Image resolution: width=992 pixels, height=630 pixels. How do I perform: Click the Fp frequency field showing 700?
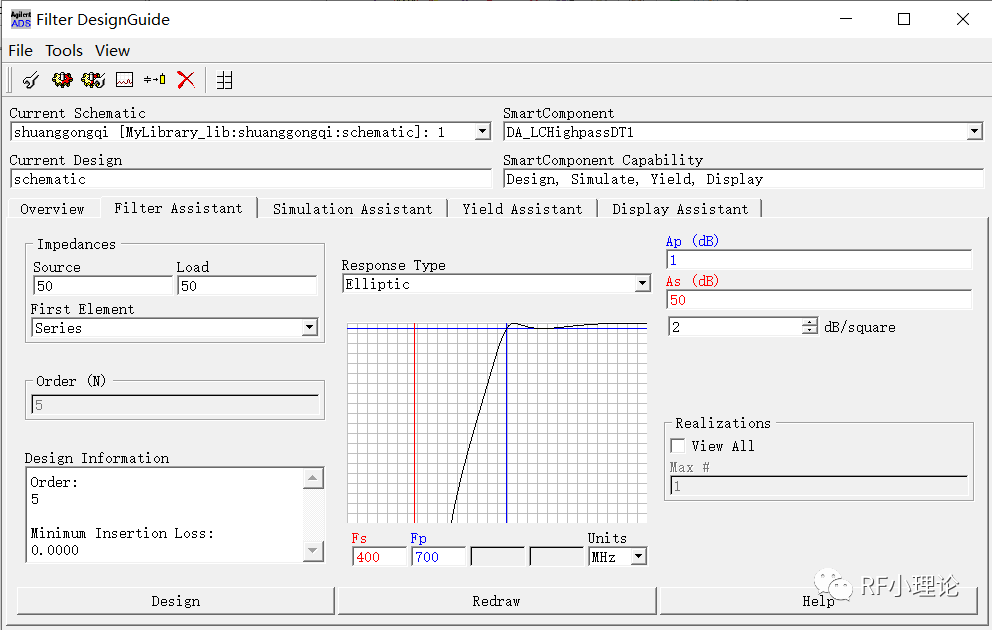(438, 557)
